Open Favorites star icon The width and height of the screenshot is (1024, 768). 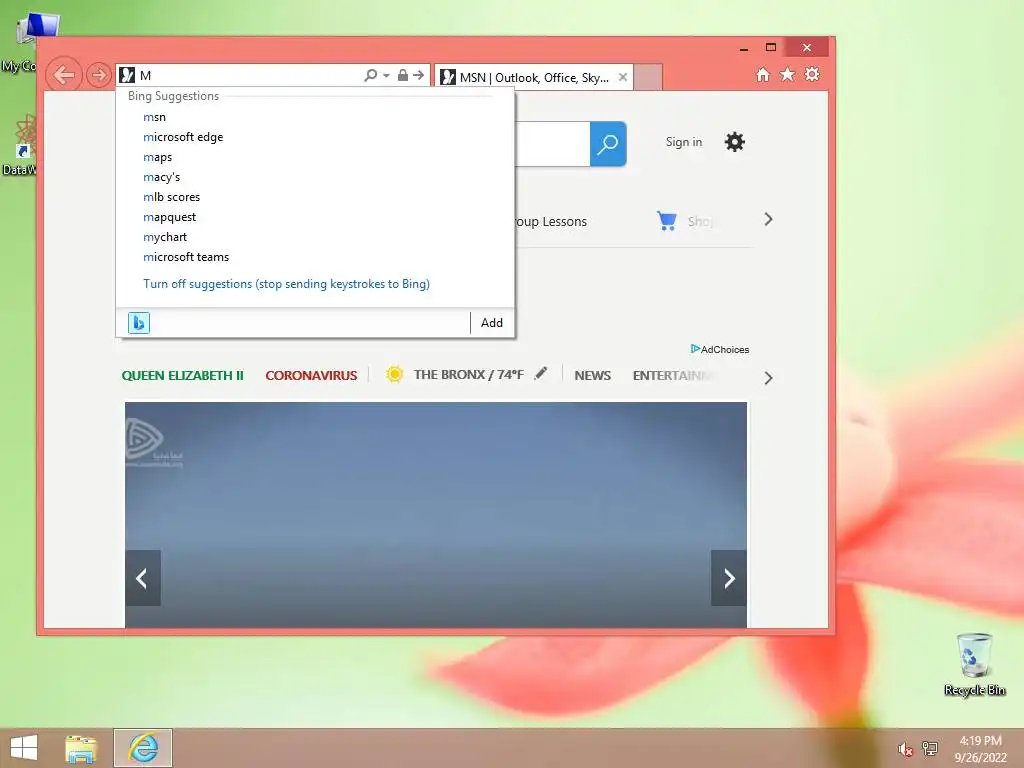[788, 74]
